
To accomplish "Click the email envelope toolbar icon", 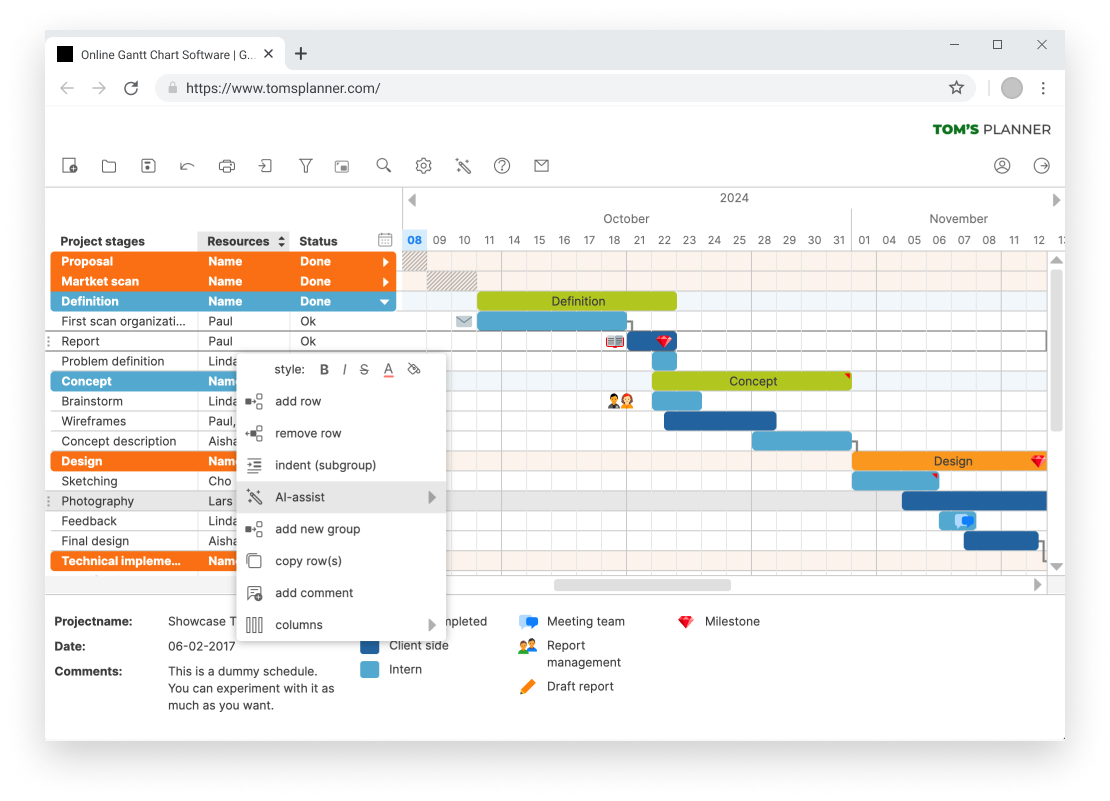I will click(541, 165).
